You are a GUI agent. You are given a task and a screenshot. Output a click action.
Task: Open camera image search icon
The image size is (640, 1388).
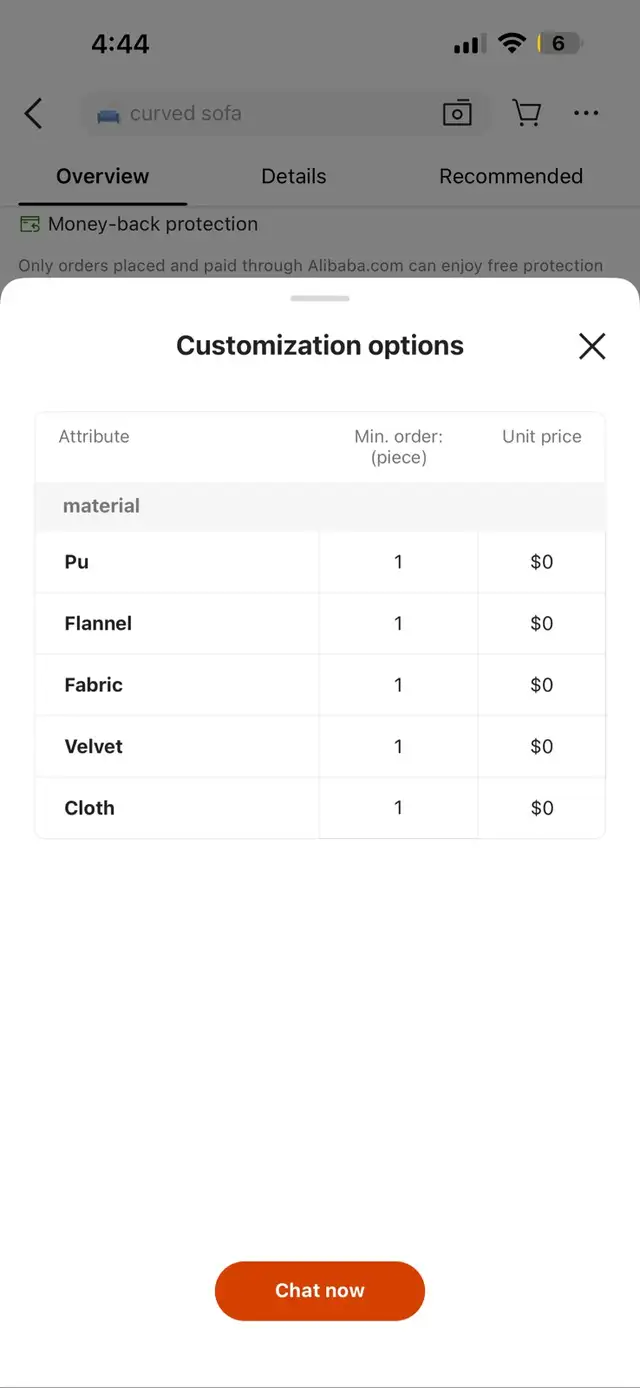pyautogui.click(x=457, y=114)
